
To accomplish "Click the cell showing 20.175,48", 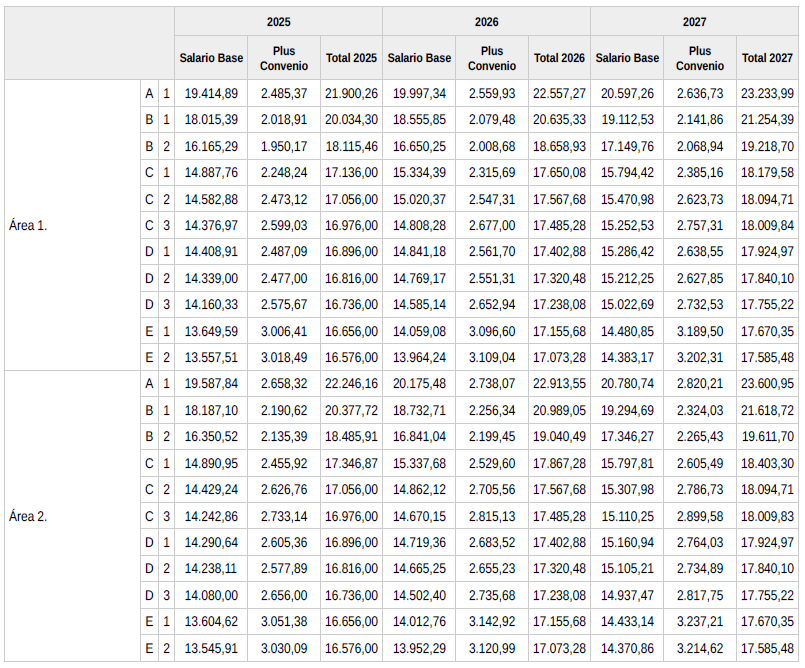I will tap(420, 383).
